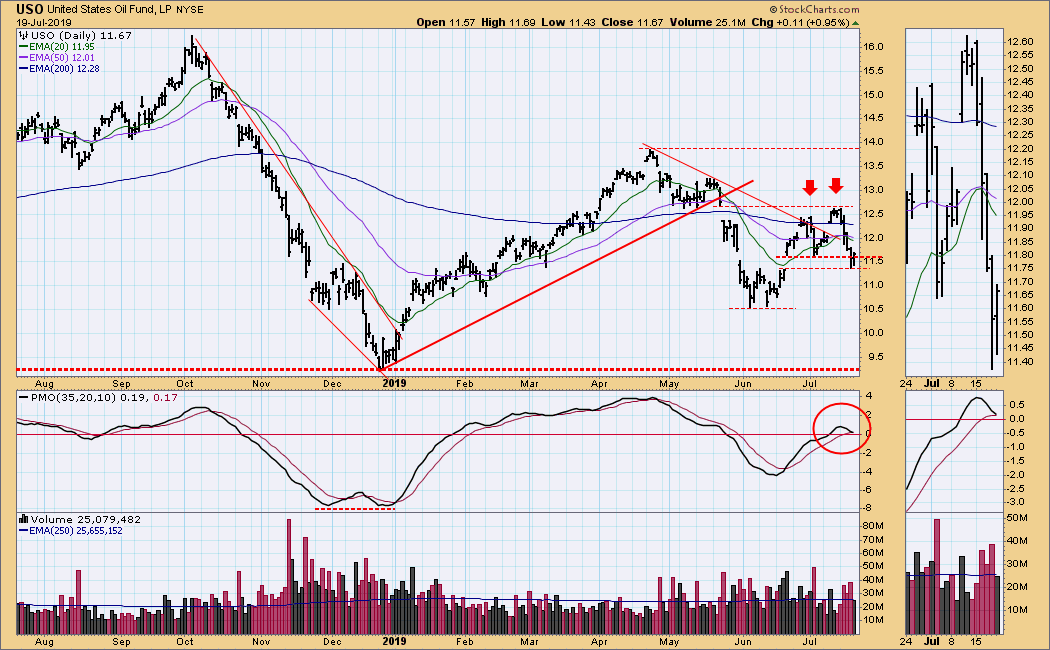Click the Oct label on the price panel axis
This screenshot has height=650, width=1050.
(x=185, y=384)
